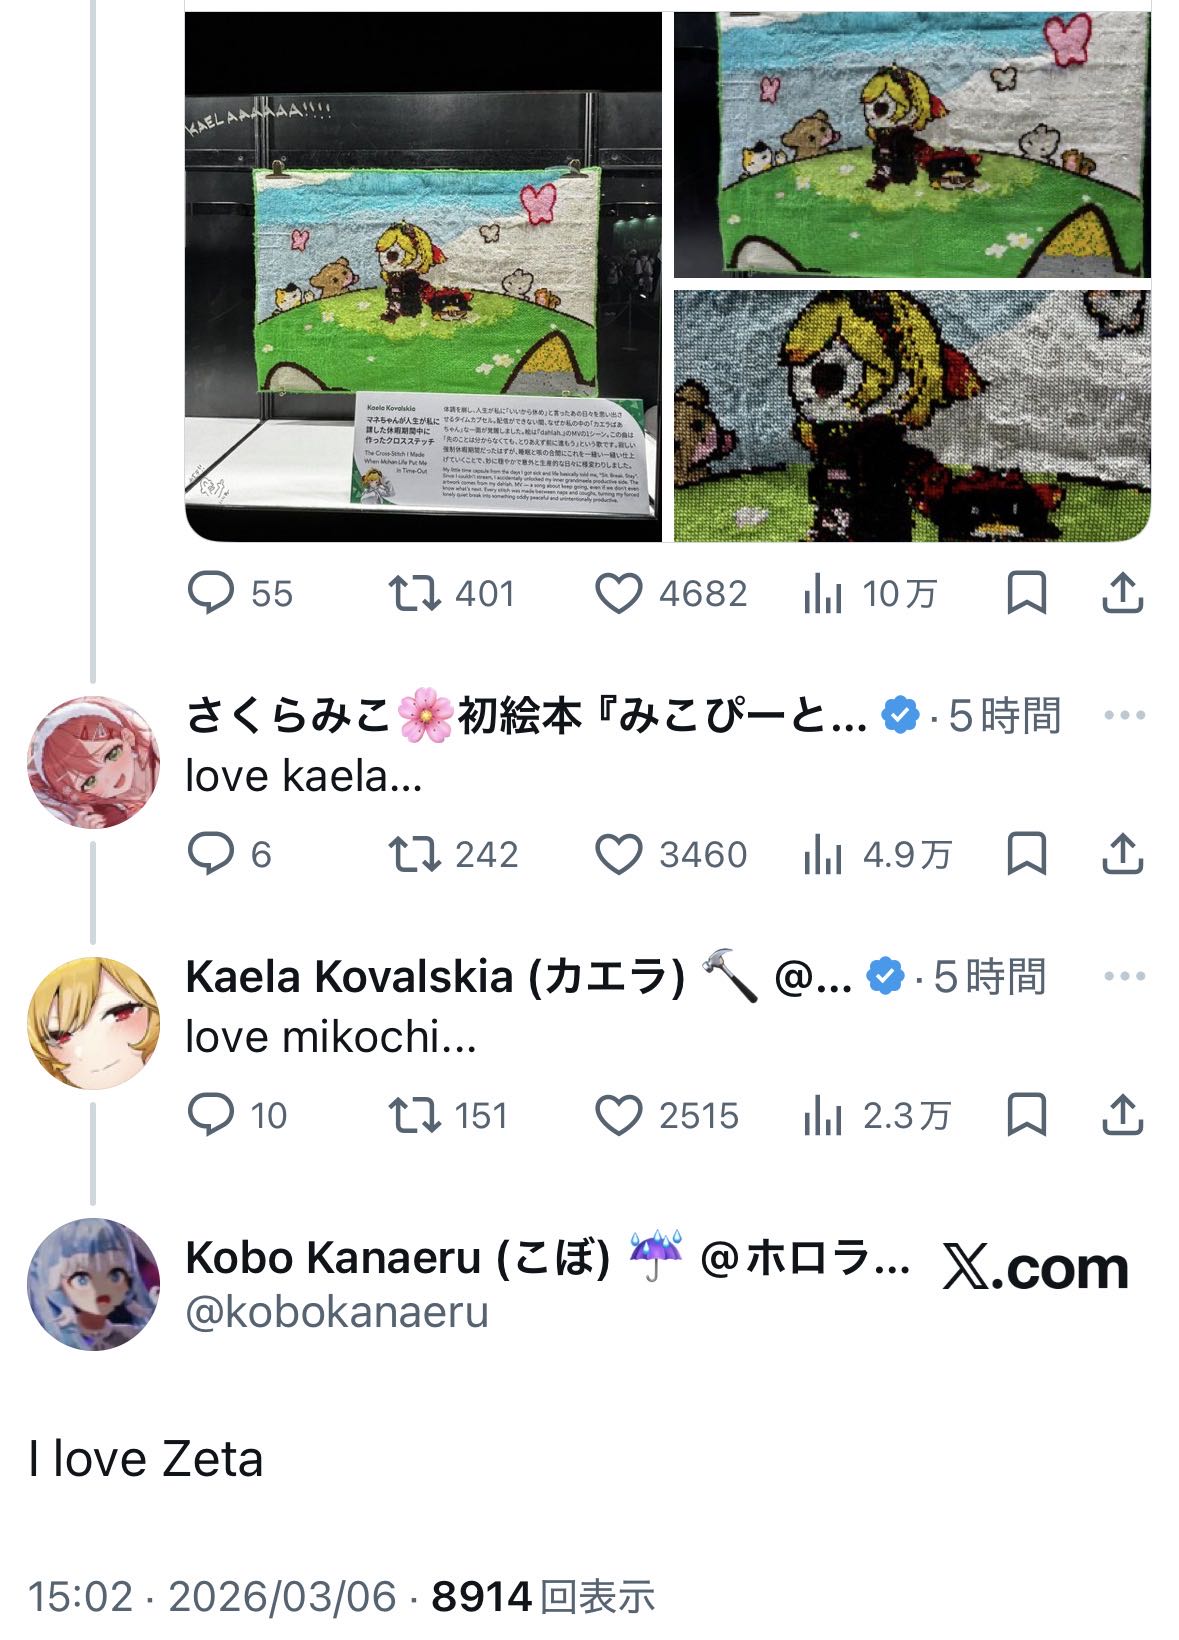Like Sakura Miko's "love kaela..." tweet
Screen dimensions: 1179x1640
619,854
